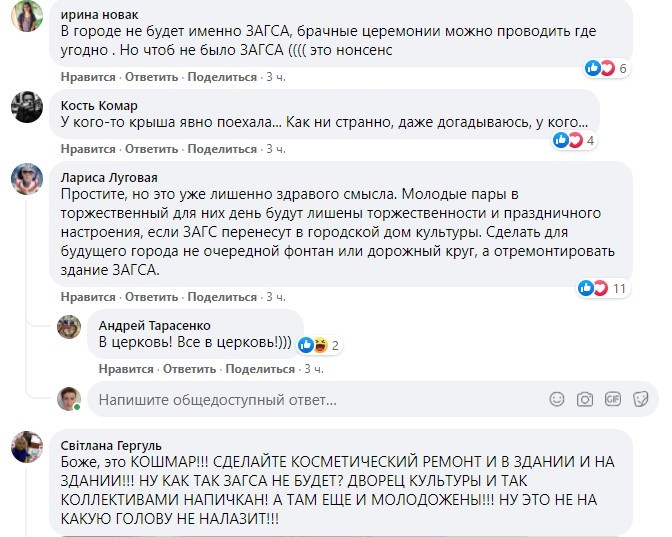Screen dimensions: 672x537
Task: Share Лариса Луговая's comment
Action: click(222, 297)
